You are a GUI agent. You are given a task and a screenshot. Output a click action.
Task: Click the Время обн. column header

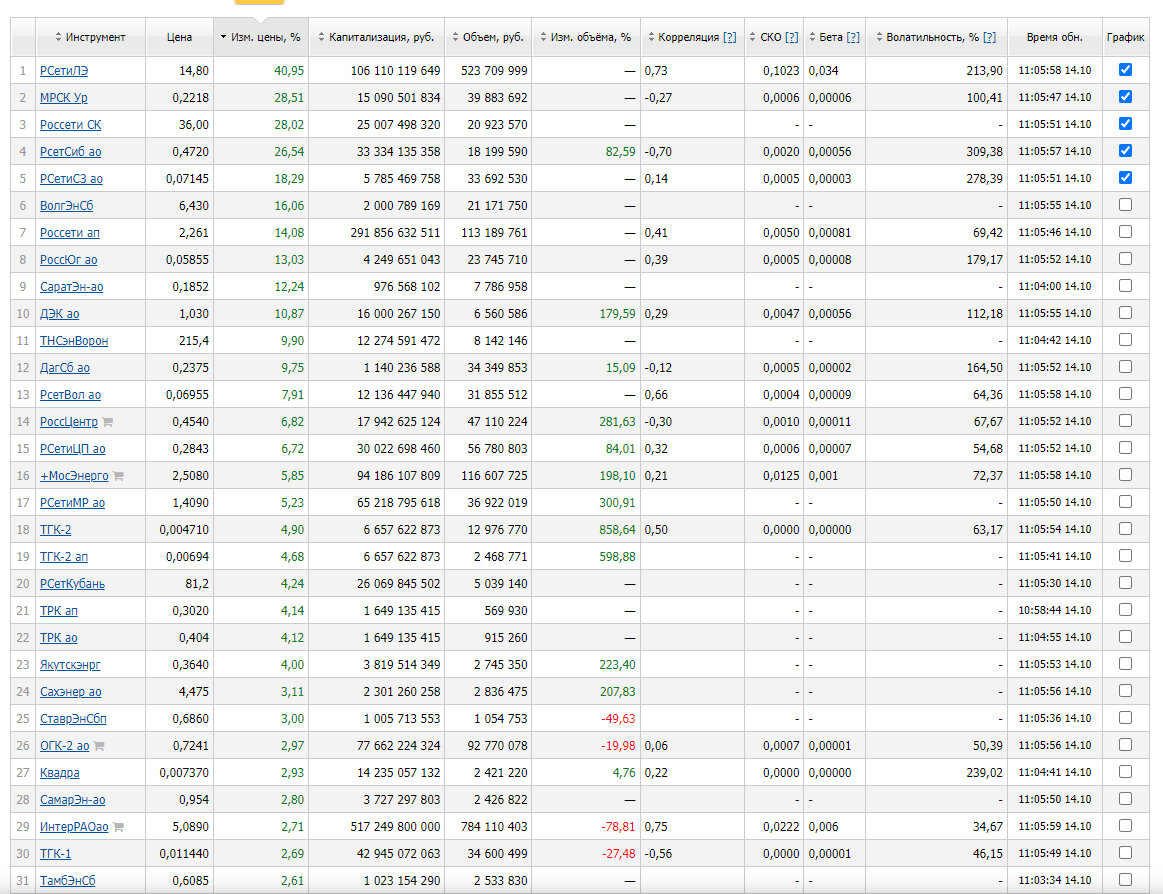click(x=1055, y=37)
